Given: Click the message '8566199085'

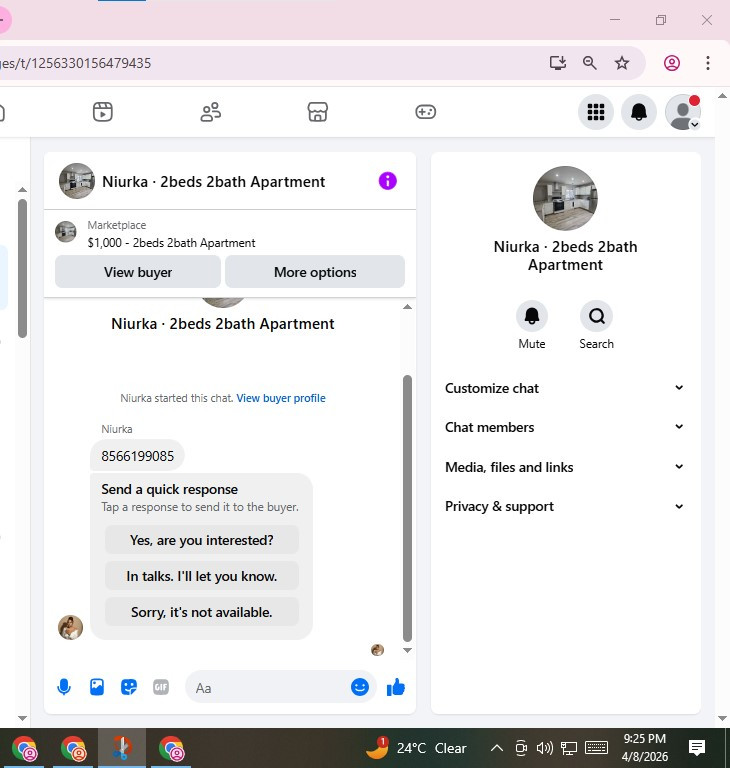Looking at the screenshot, I should tap(137, 456).
